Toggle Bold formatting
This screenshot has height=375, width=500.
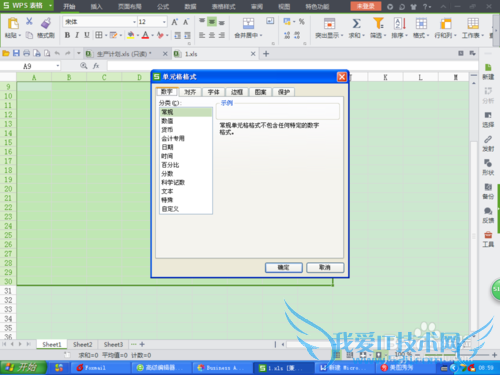[67, 35]
